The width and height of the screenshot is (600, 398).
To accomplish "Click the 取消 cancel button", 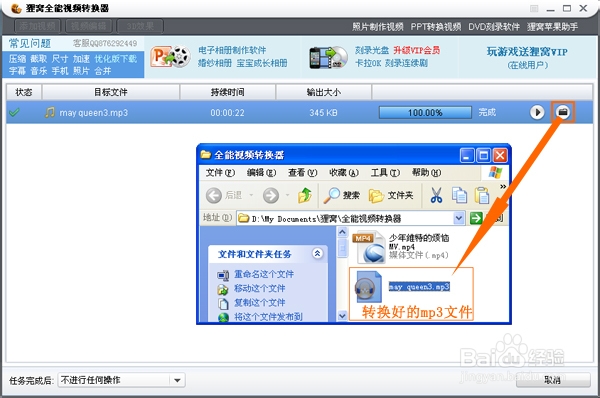I will (x=553, y=380).
